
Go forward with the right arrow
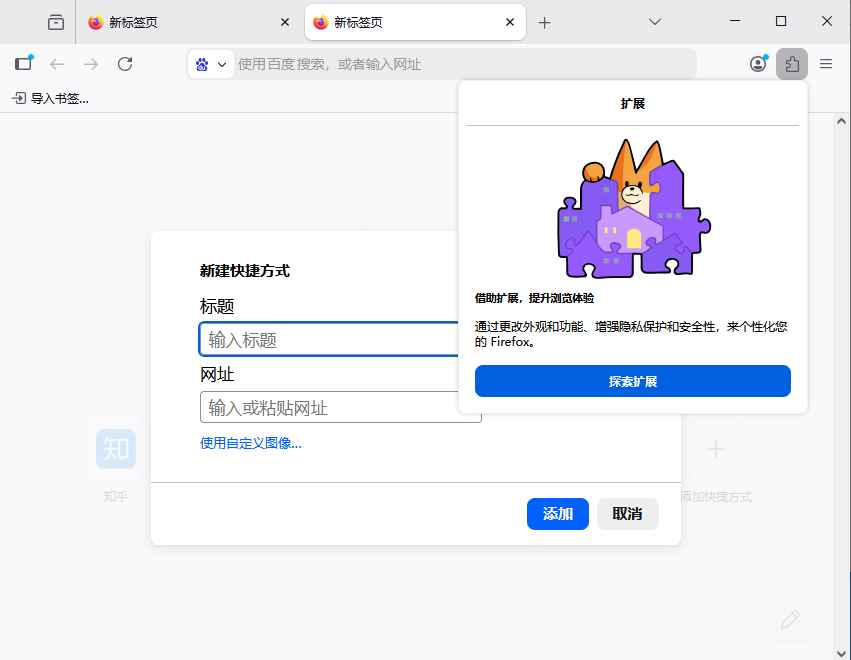pyautogui.click(x=91, y=64)
